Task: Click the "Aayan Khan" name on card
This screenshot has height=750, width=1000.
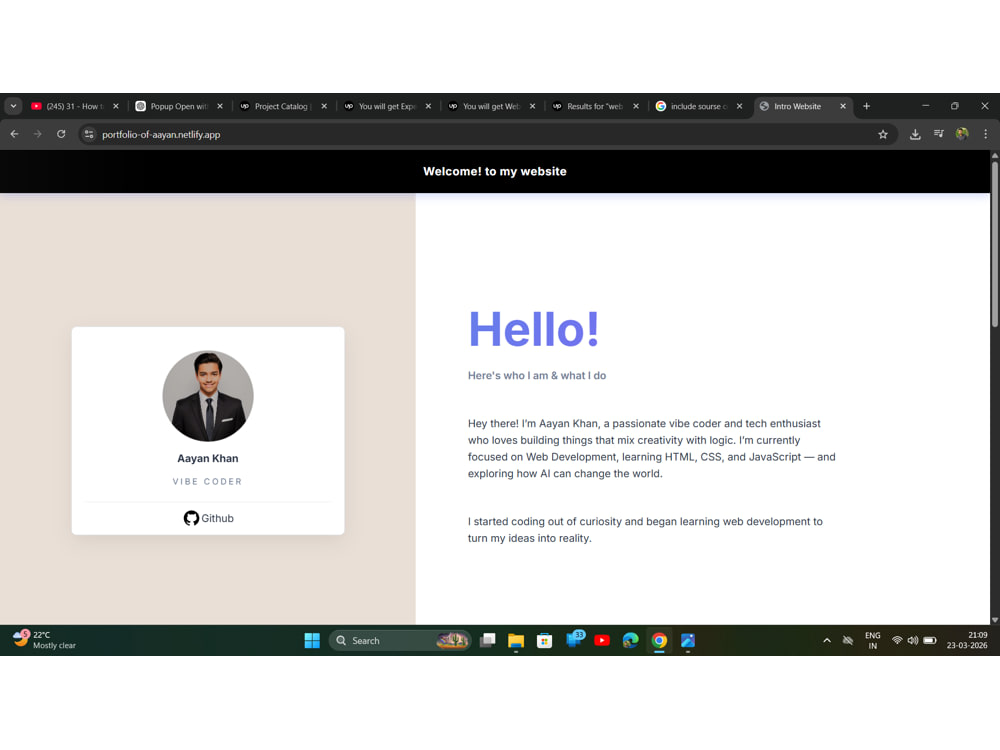Action: tap(208, 459)
